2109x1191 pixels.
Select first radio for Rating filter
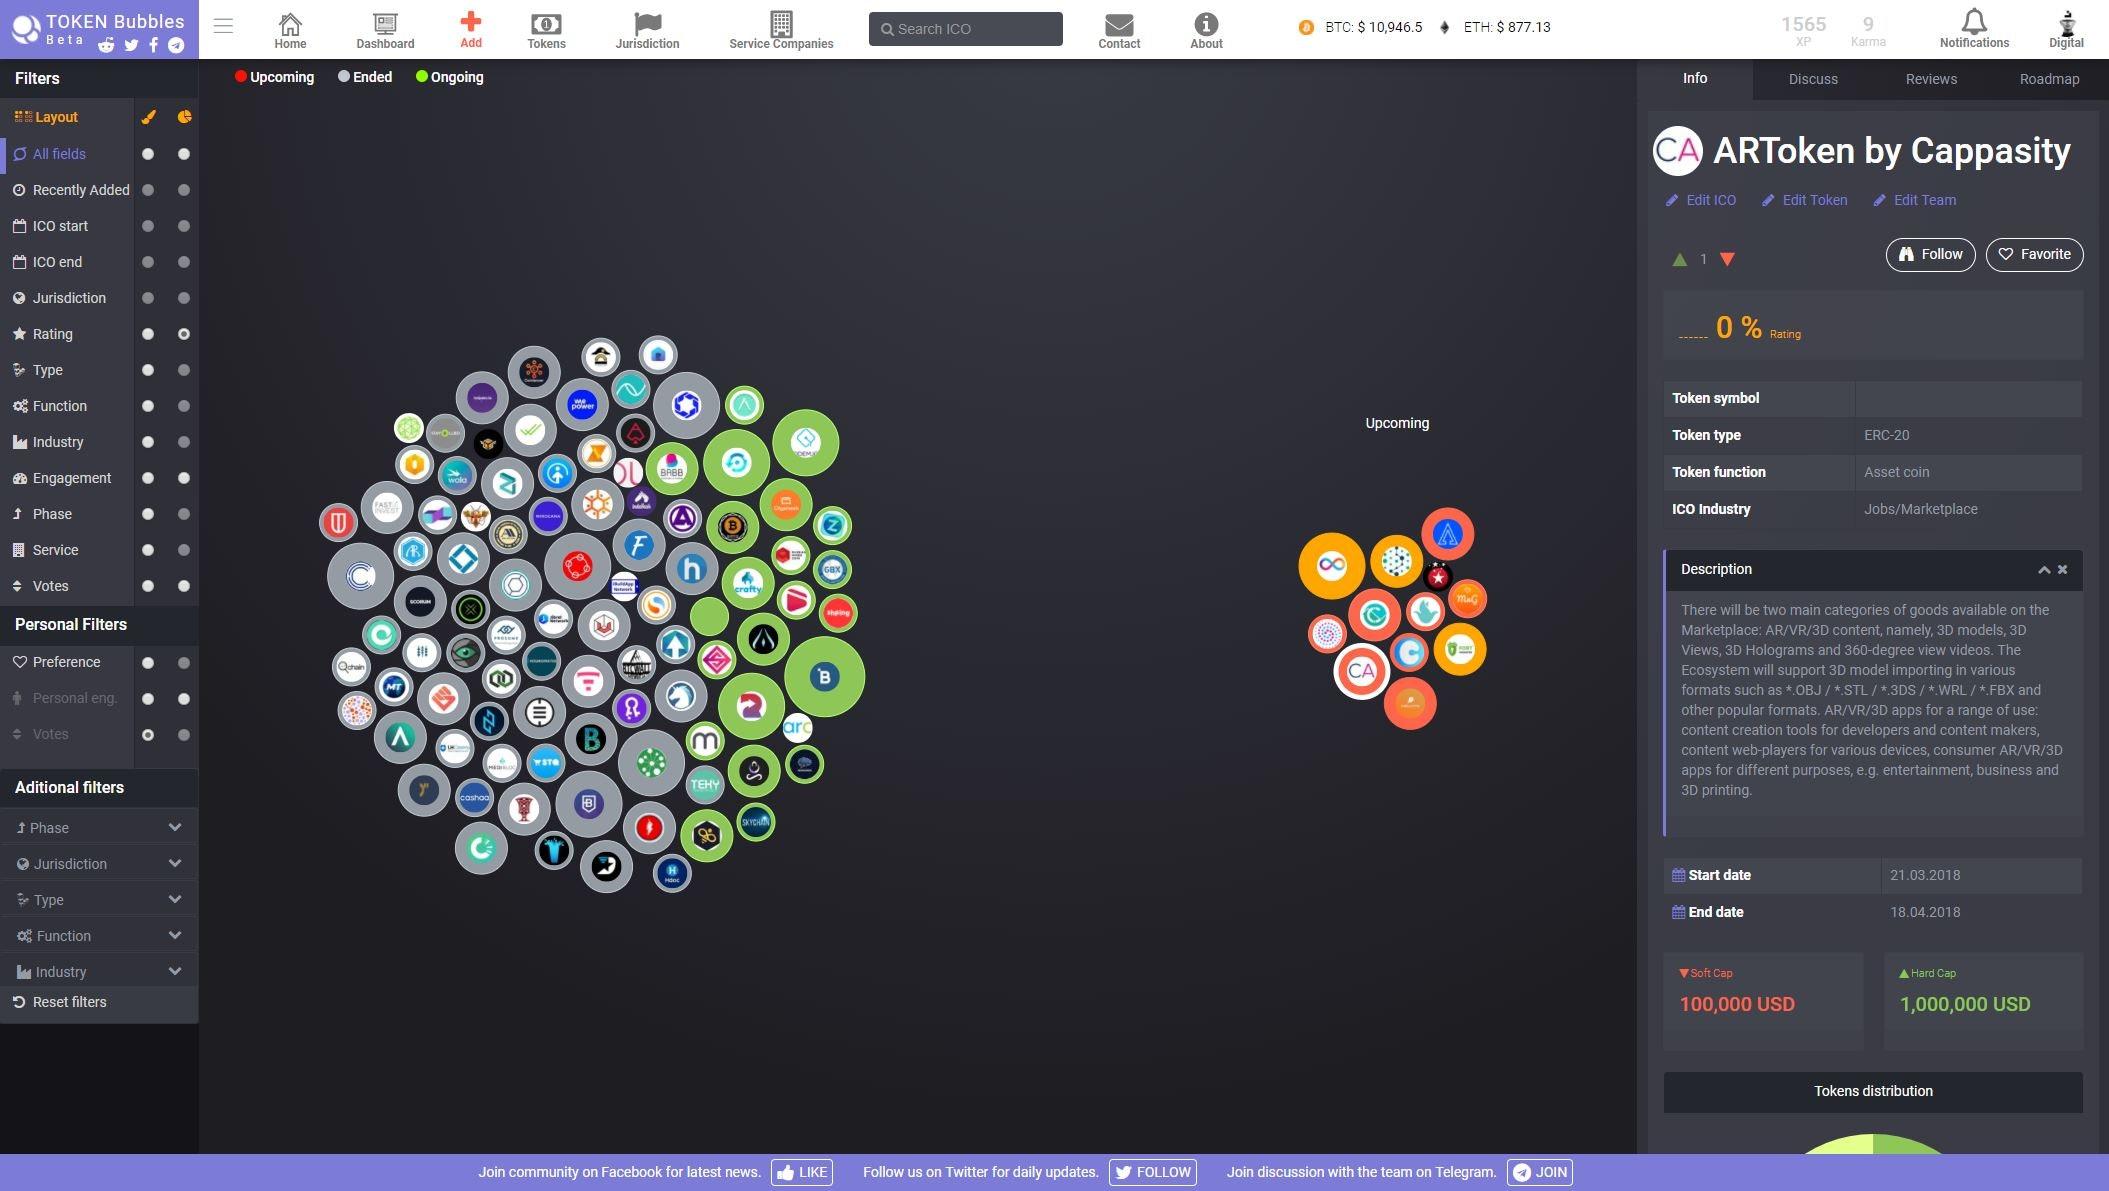click(148, 334)
